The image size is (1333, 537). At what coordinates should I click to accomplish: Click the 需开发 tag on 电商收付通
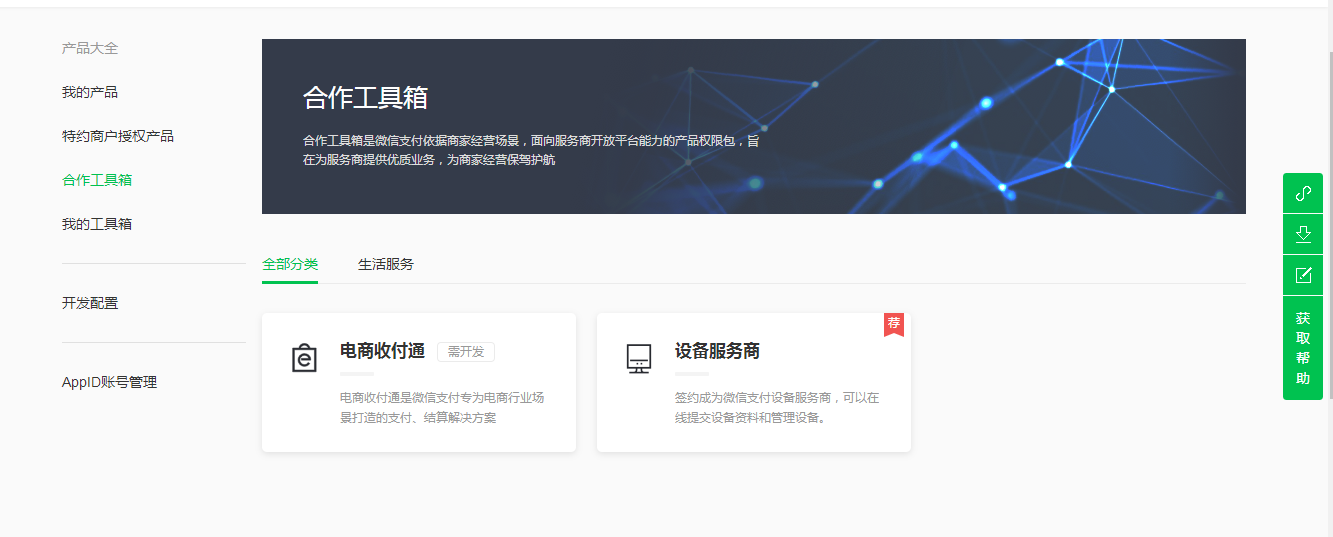pyautogui.click(x=466, y=352)
